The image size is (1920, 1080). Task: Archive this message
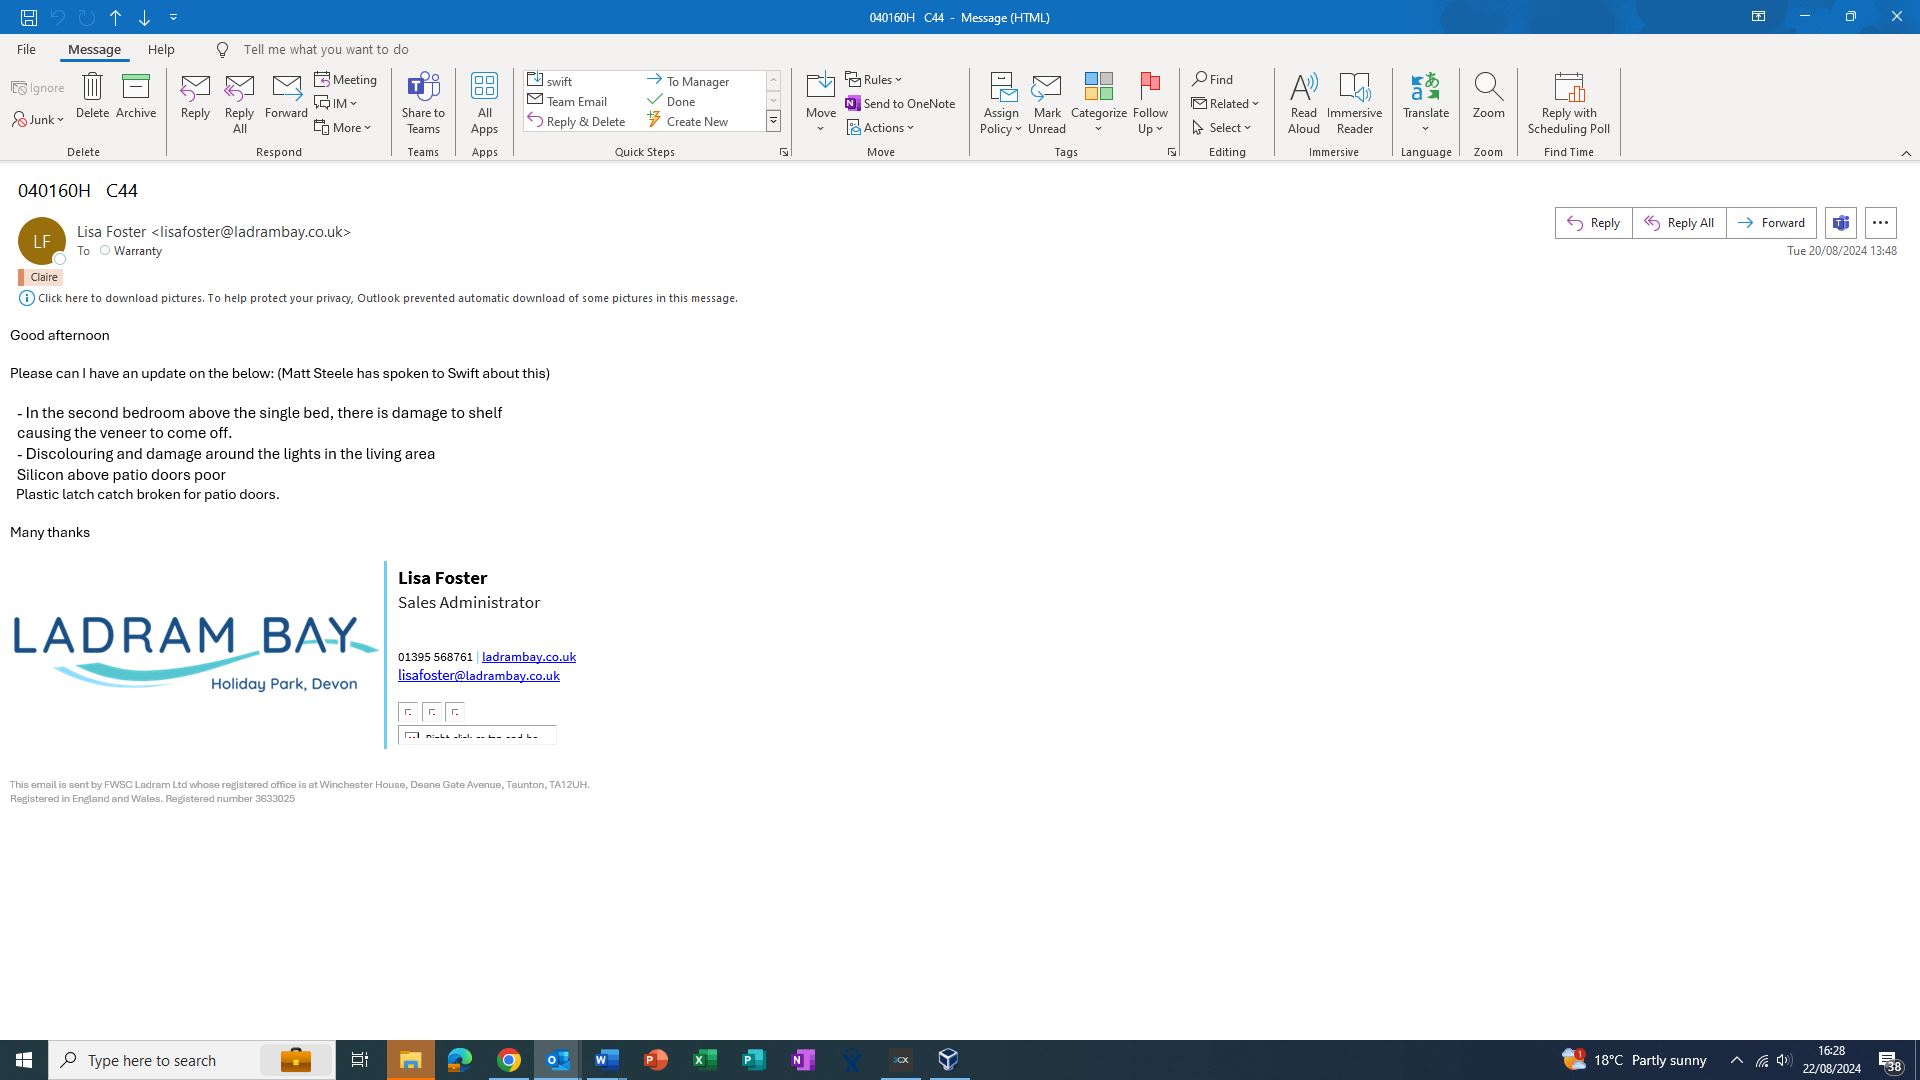click(x=136, y=96)
